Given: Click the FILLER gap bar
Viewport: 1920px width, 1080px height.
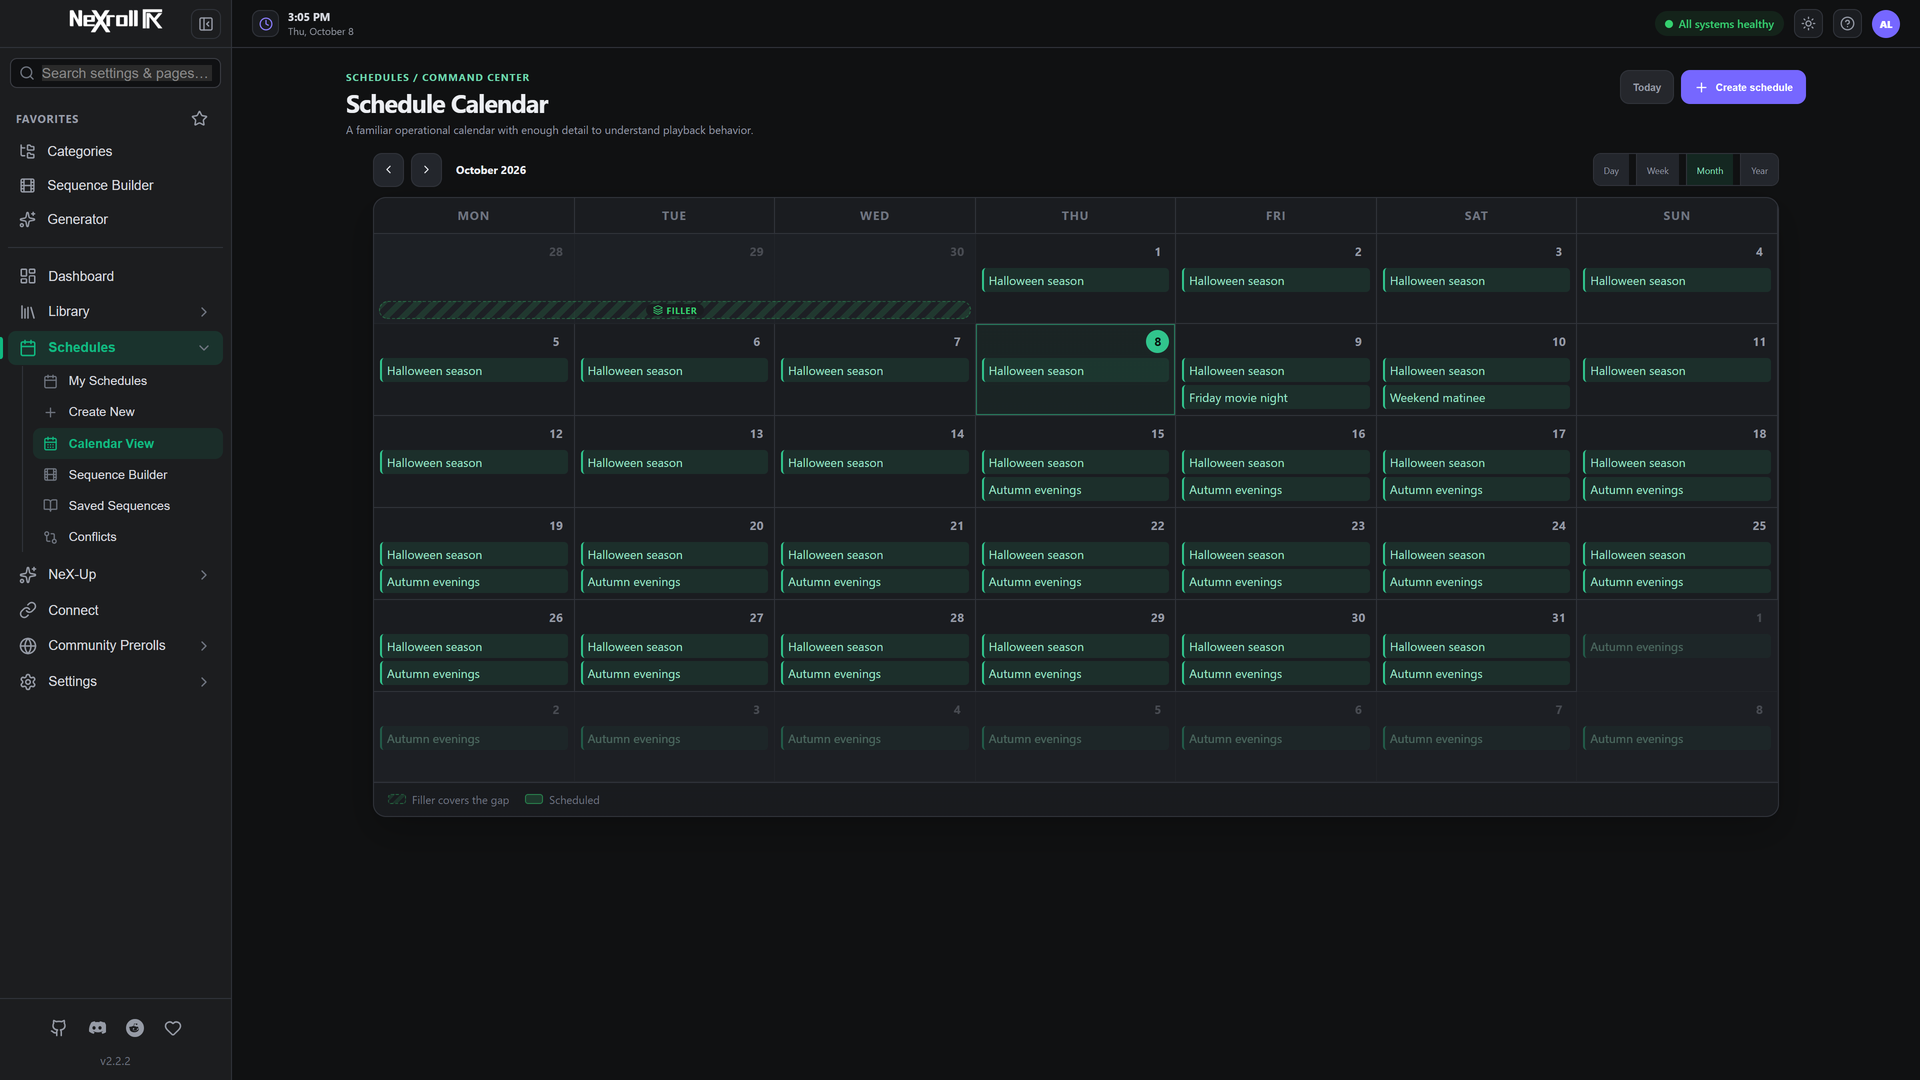Looking at the screenshot, I should [675, 311].
